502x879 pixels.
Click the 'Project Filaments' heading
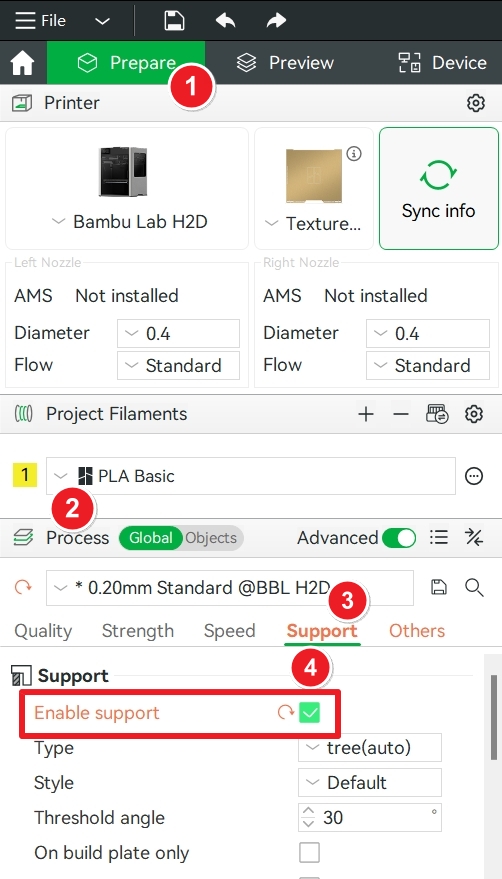117,414
